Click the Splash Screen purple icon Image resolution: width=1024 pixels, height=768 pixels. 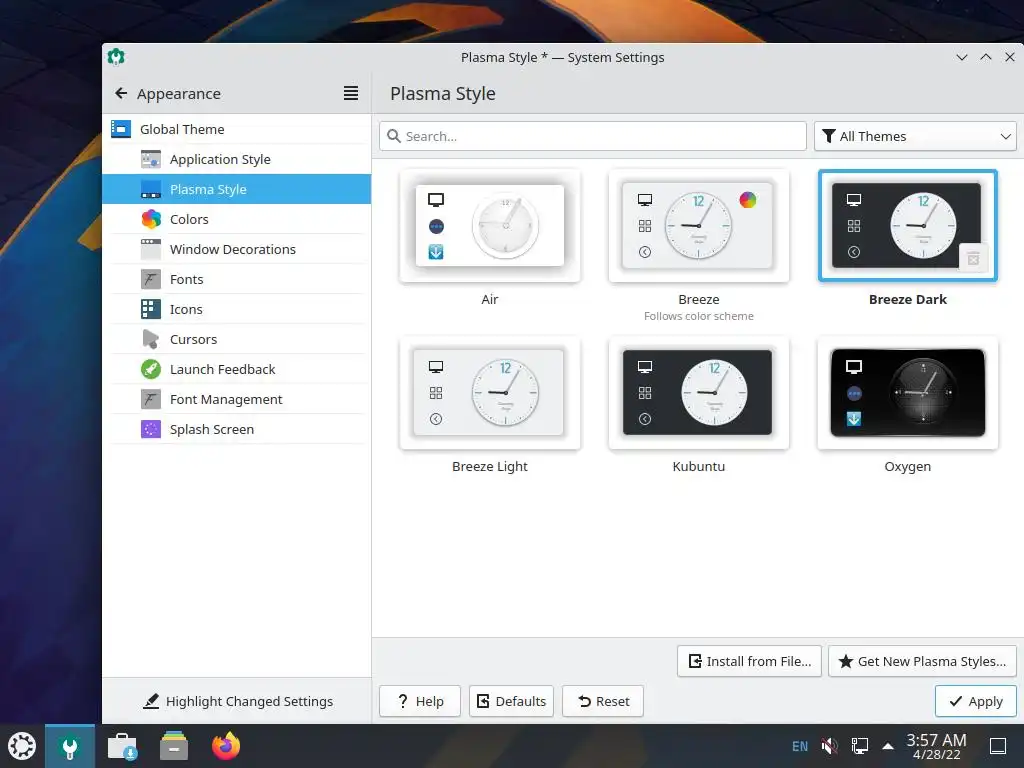pos(151,430)
